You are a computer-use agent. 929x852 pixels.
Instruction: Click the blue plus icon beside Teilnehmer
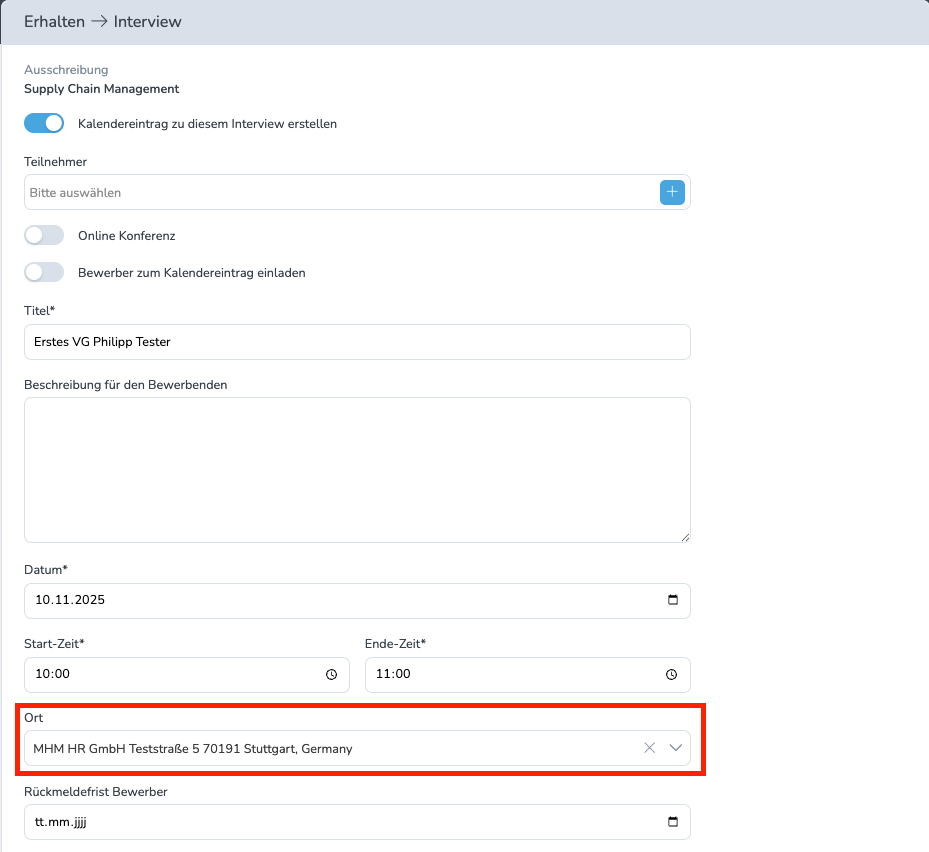(672, 192)
